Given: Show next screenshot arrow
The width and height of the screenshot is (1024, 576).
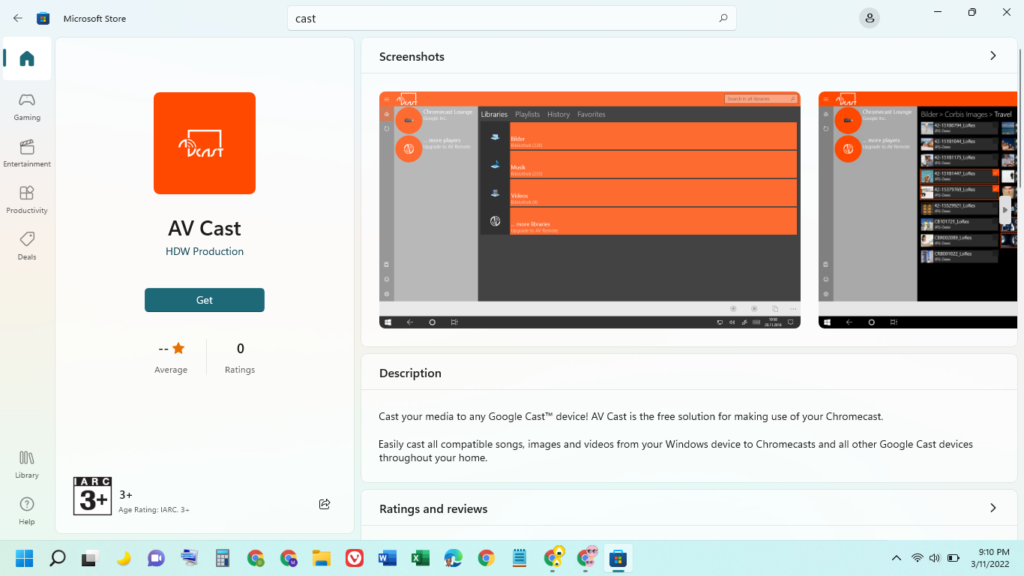Looking at the screenshot, I should (x=1005, y=210).
